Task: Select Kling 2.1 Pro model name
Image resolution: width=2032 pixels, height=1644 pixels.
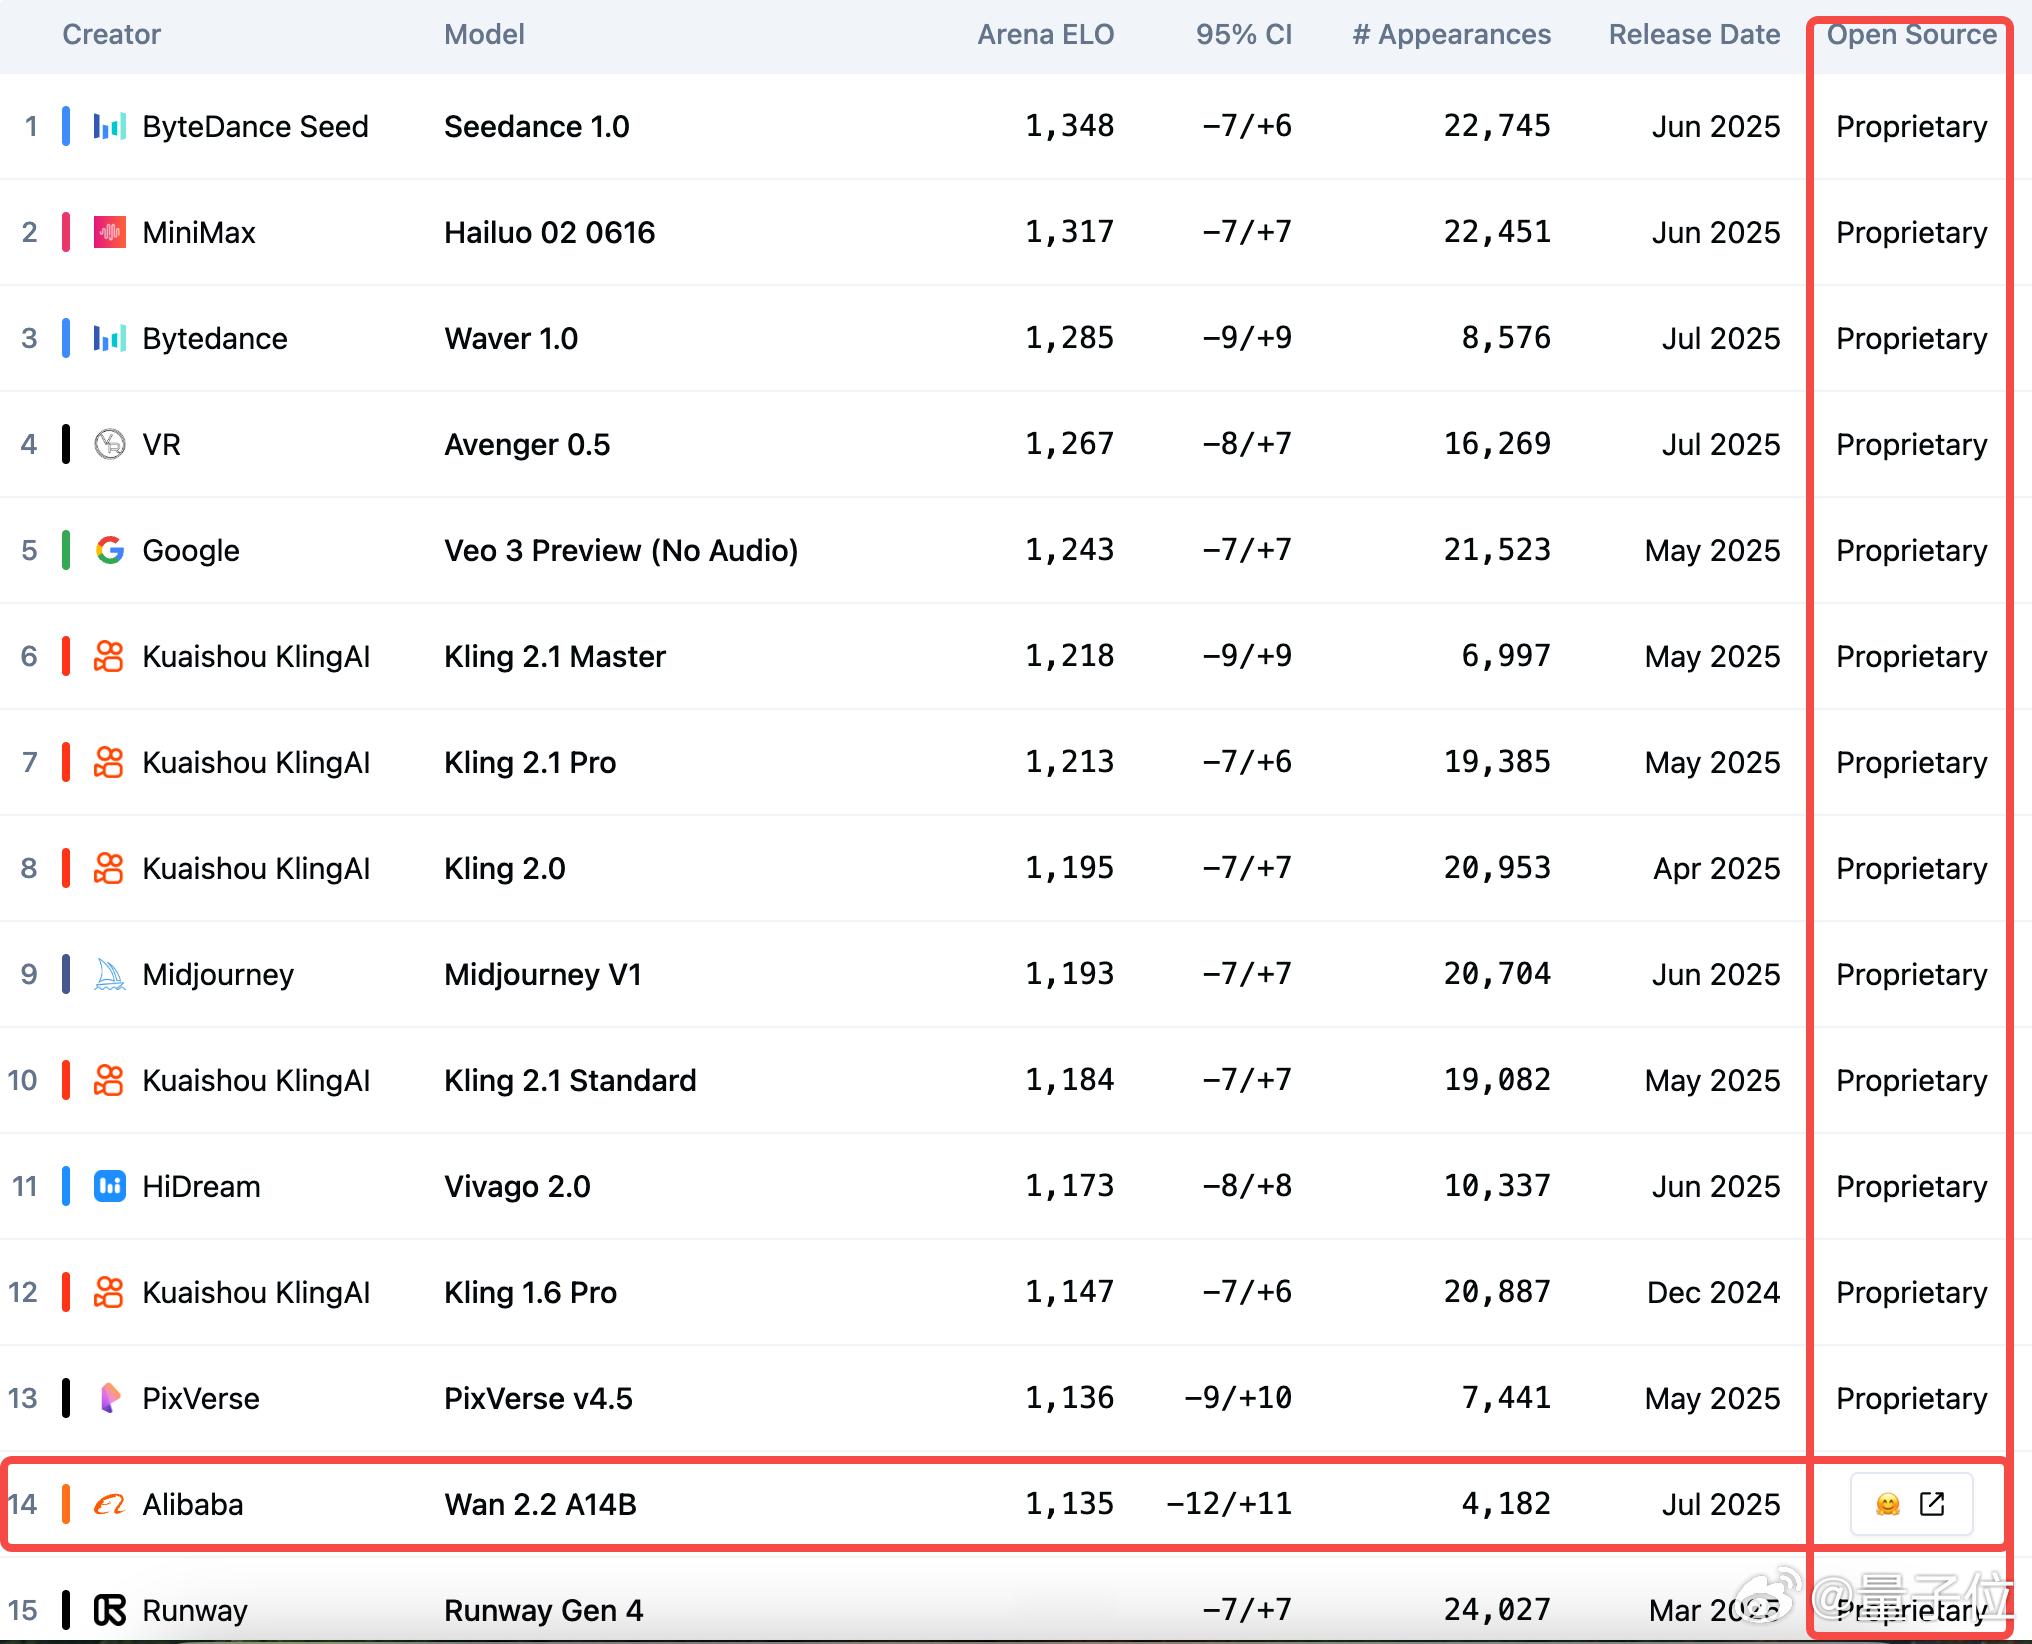Action: tap(530, 763)
